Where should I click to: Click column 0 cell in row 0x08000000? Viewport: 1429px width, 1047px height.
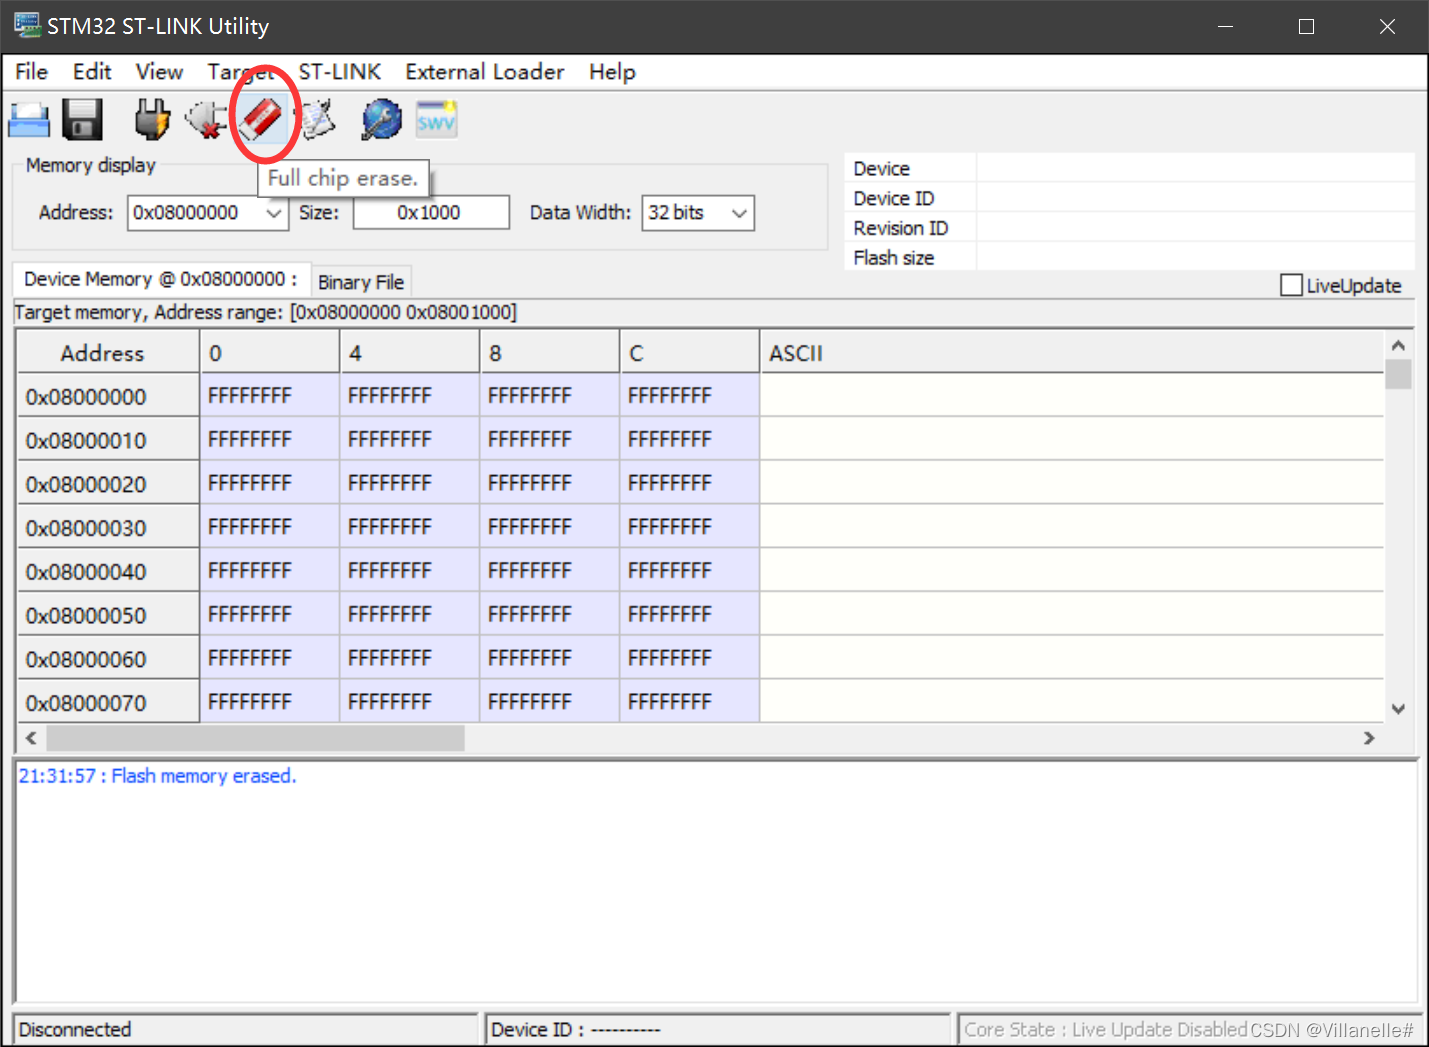pyautogui.click(x=270, y=396)
